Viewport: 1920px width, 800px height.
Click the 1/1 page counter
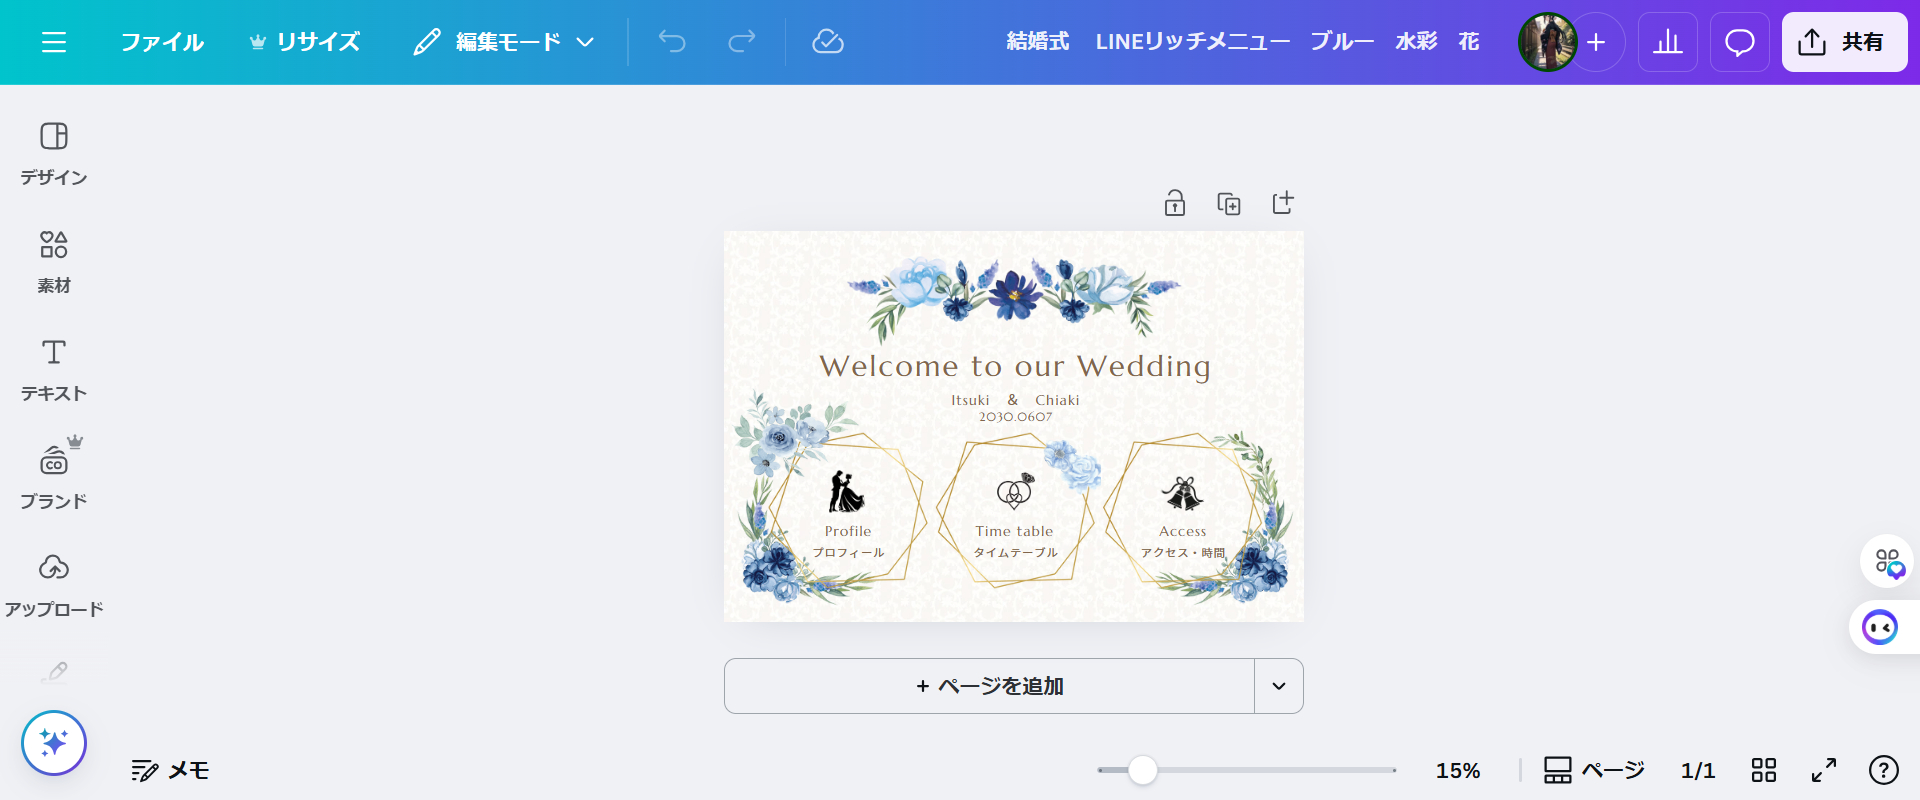click(1698, 770)
